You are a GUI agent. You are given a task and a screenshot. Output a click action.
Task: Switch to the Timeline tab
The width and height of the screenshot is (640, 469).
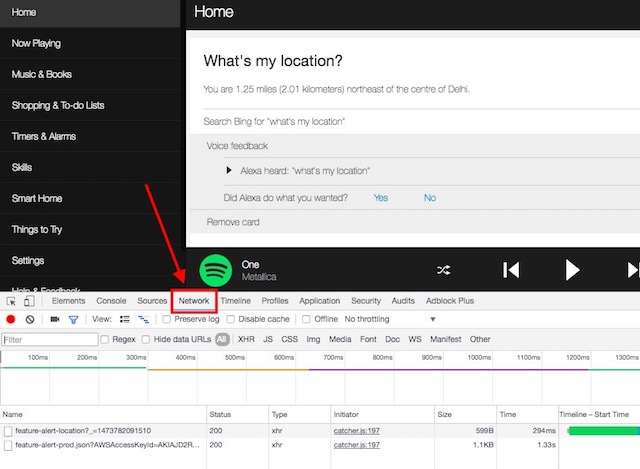236,301
